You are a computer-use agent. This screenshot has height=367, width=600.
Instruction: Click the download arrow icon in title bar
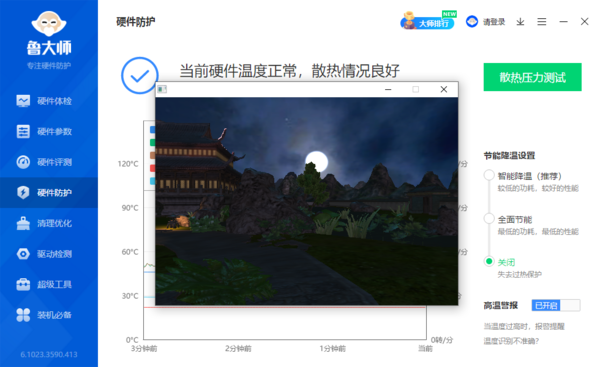point(520,22)
